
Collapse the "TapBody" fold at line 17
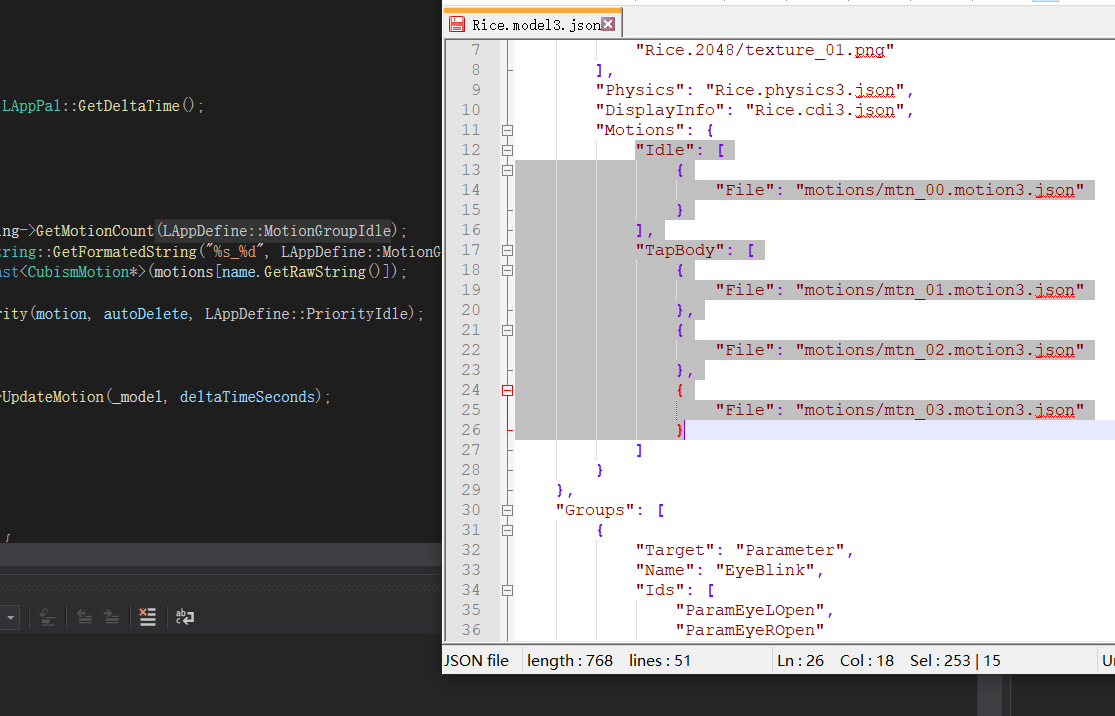pyautogui.click(x=507, y=250)
